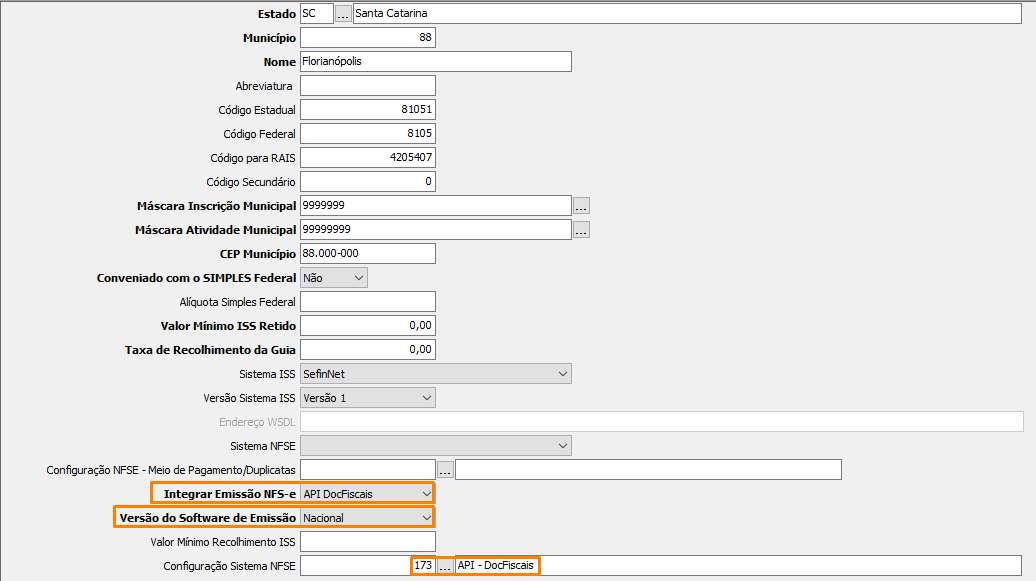
Task: Open the Máscara Inscrição Municipal lookup button
Action: pyautogui.click(x=581, y=206)
